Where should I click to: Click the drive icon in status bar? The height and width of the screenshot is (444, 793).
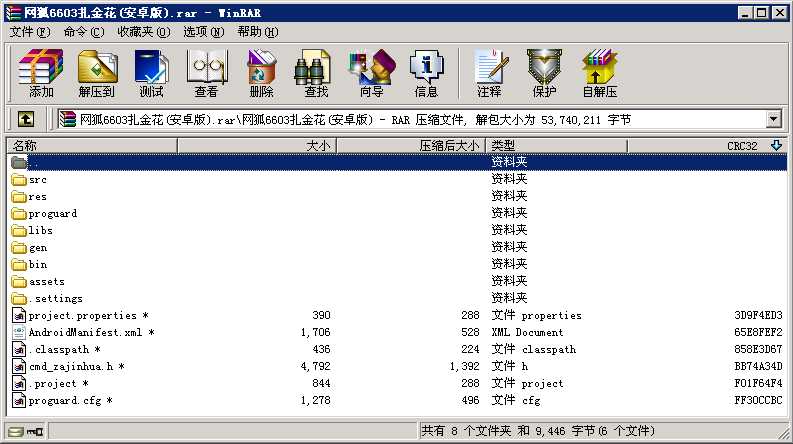coord(16,431)
